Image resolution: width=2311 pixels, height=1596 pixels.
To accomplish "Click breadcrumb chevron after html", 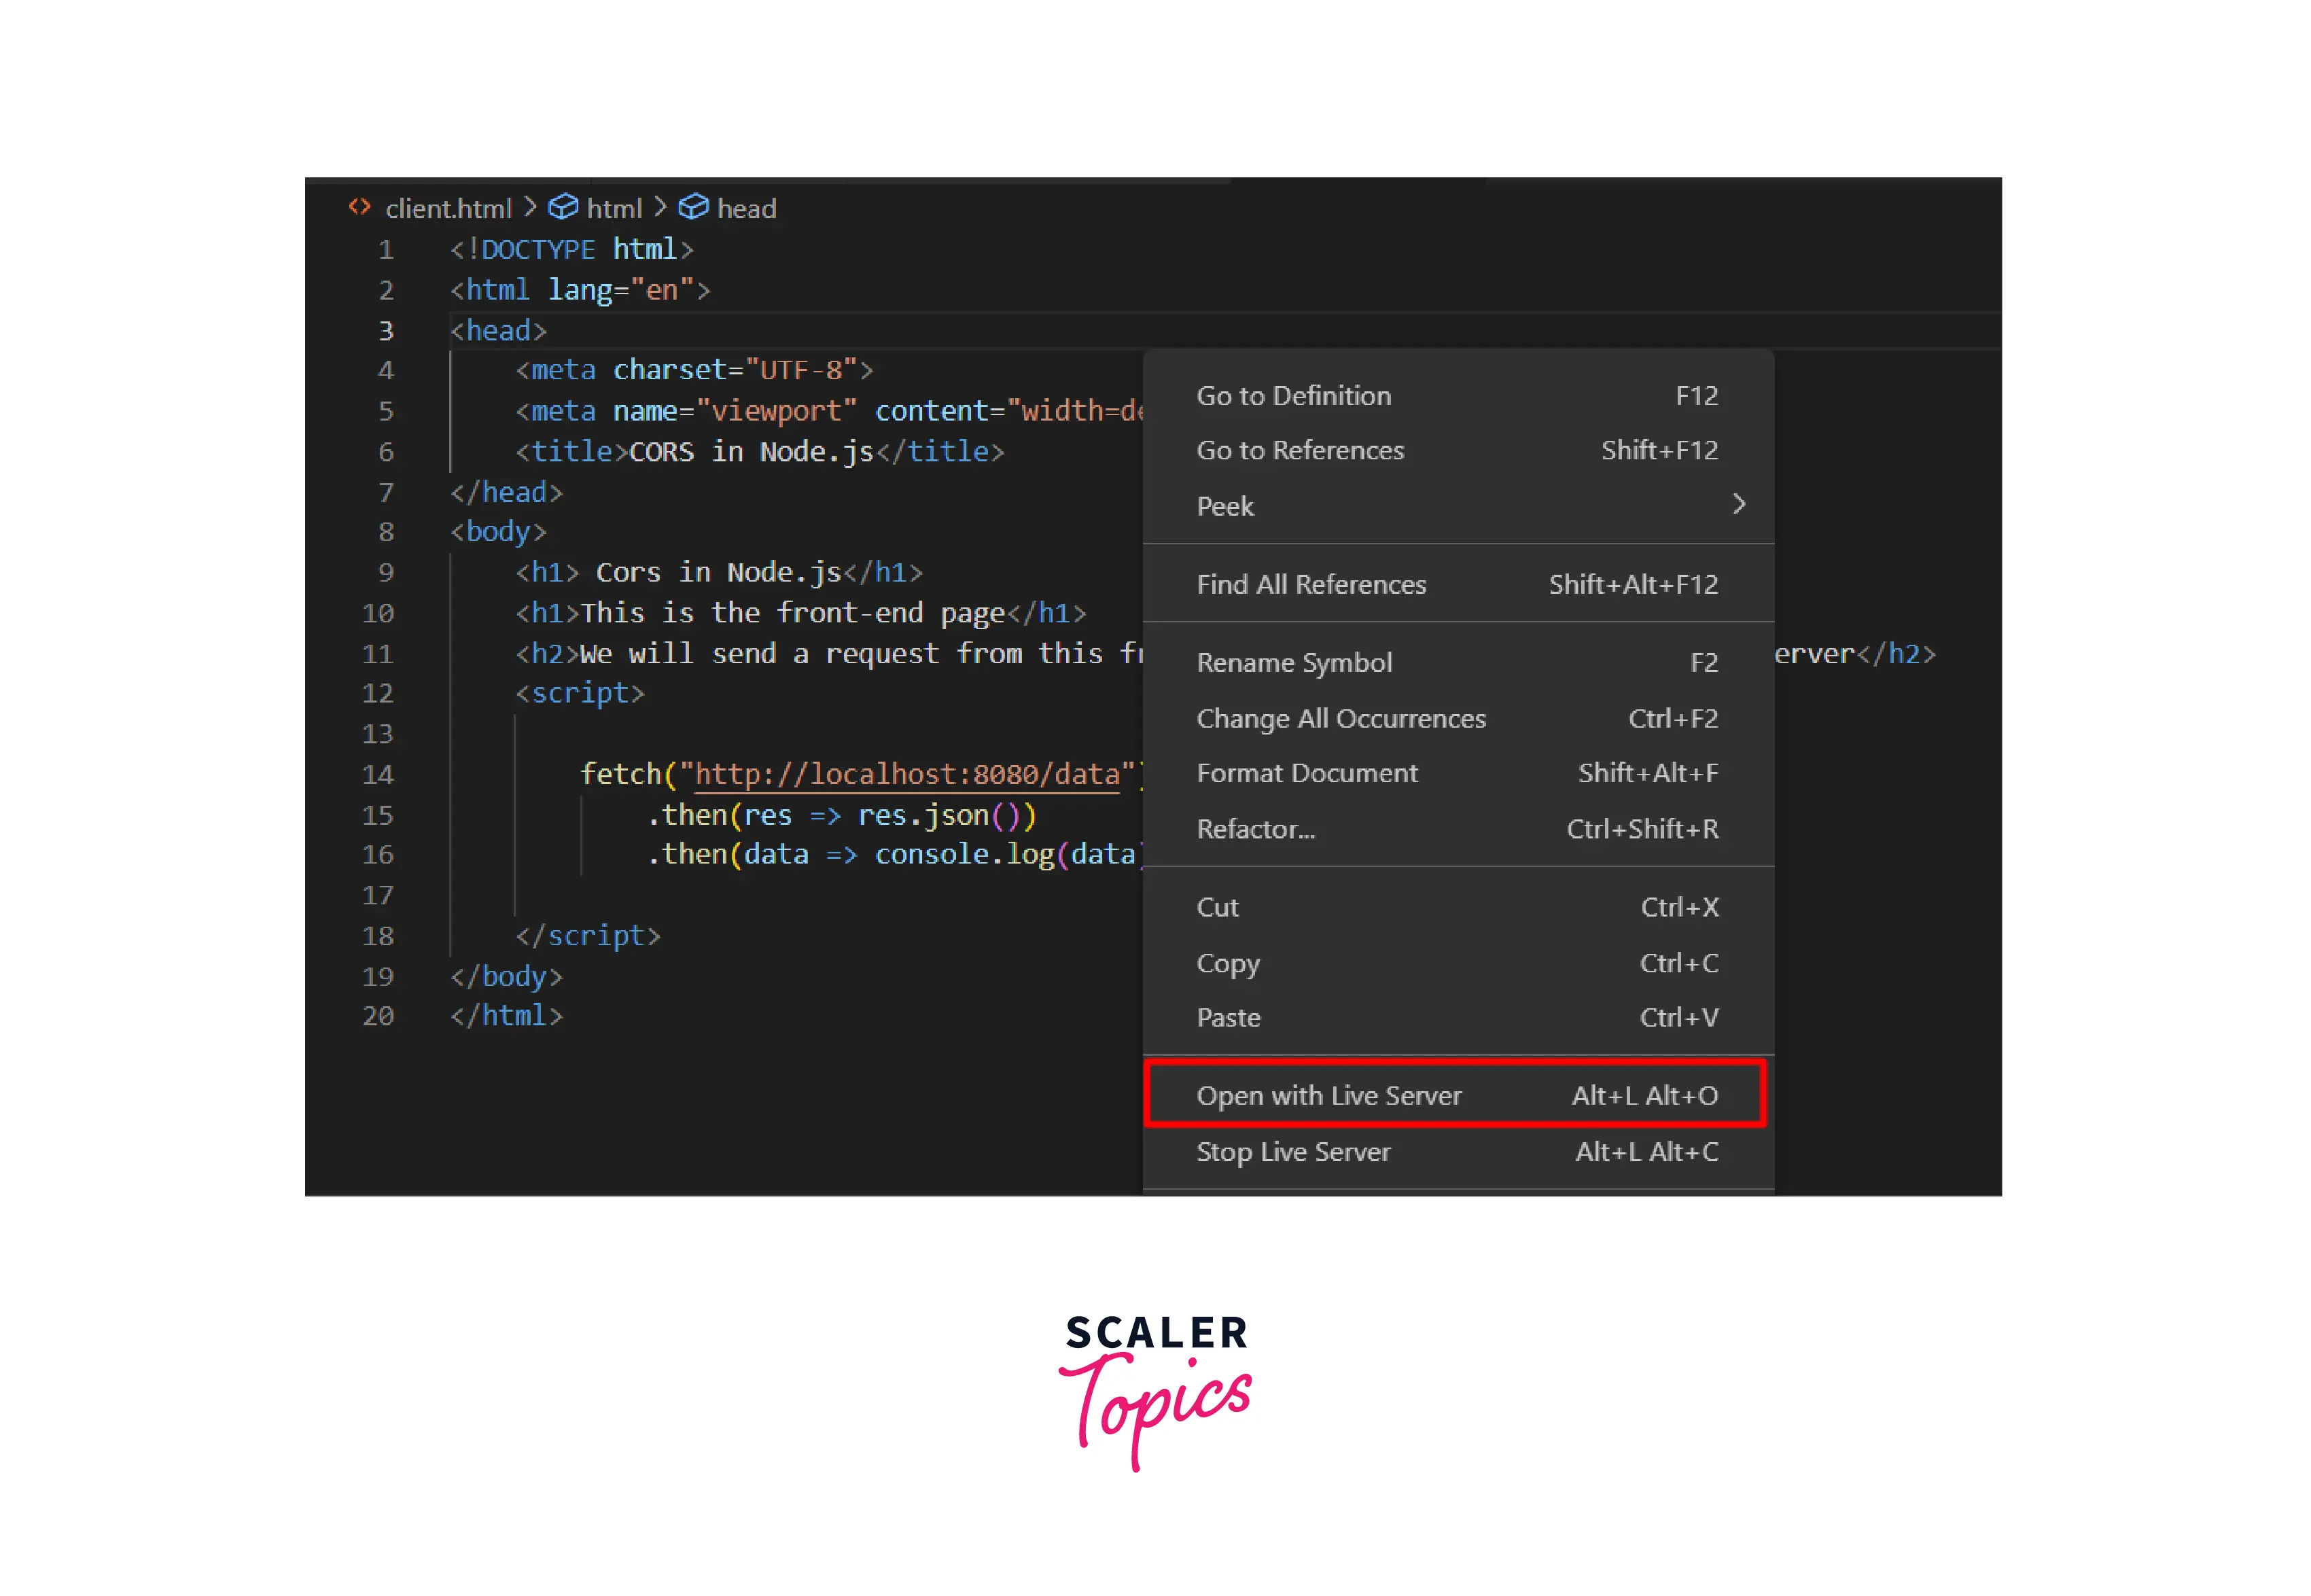I will (660, 207).
